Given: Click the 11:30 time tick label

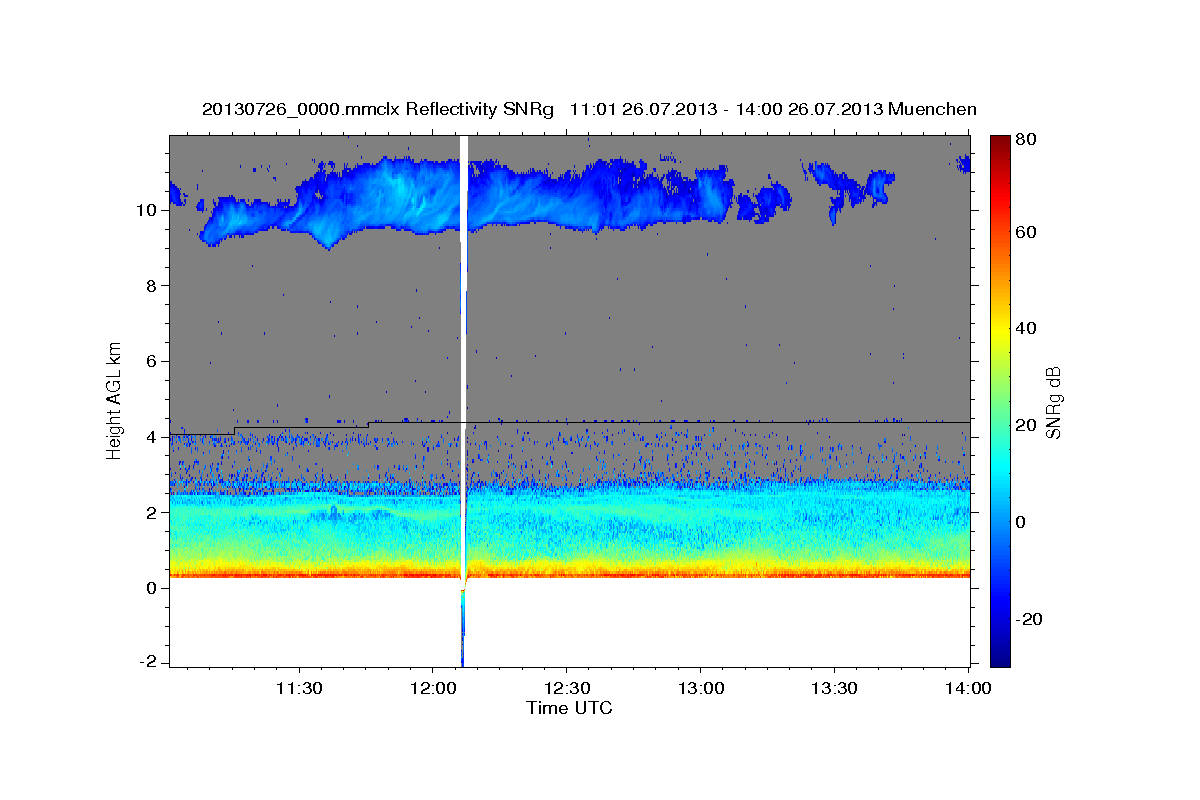Looking at the screenshot, I should click(298, 689).
